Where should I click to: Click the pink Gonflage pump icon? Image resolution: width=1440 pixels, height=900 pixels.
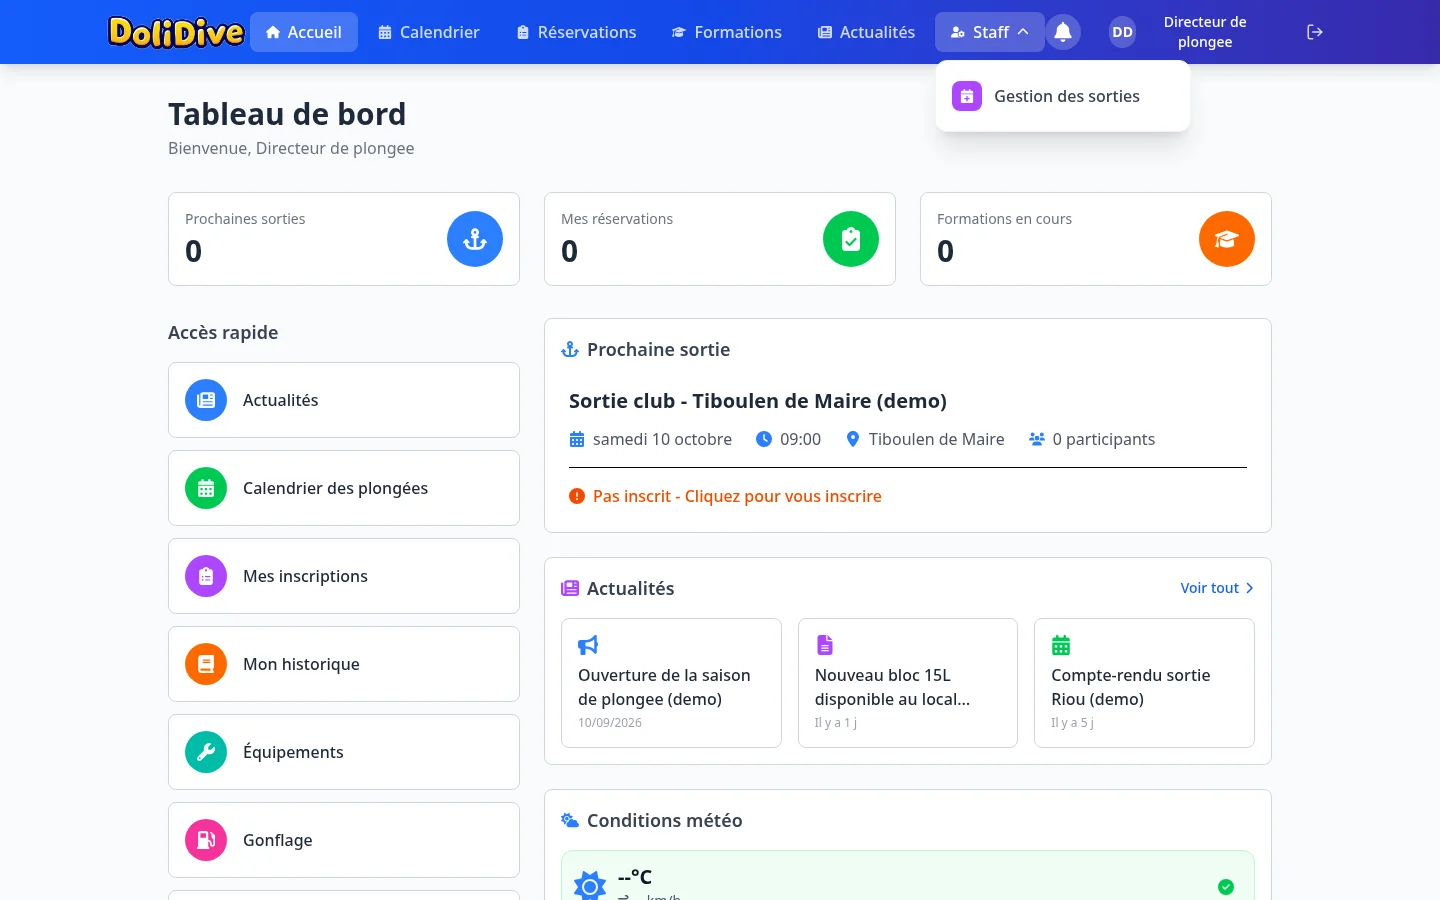point(206,840)
